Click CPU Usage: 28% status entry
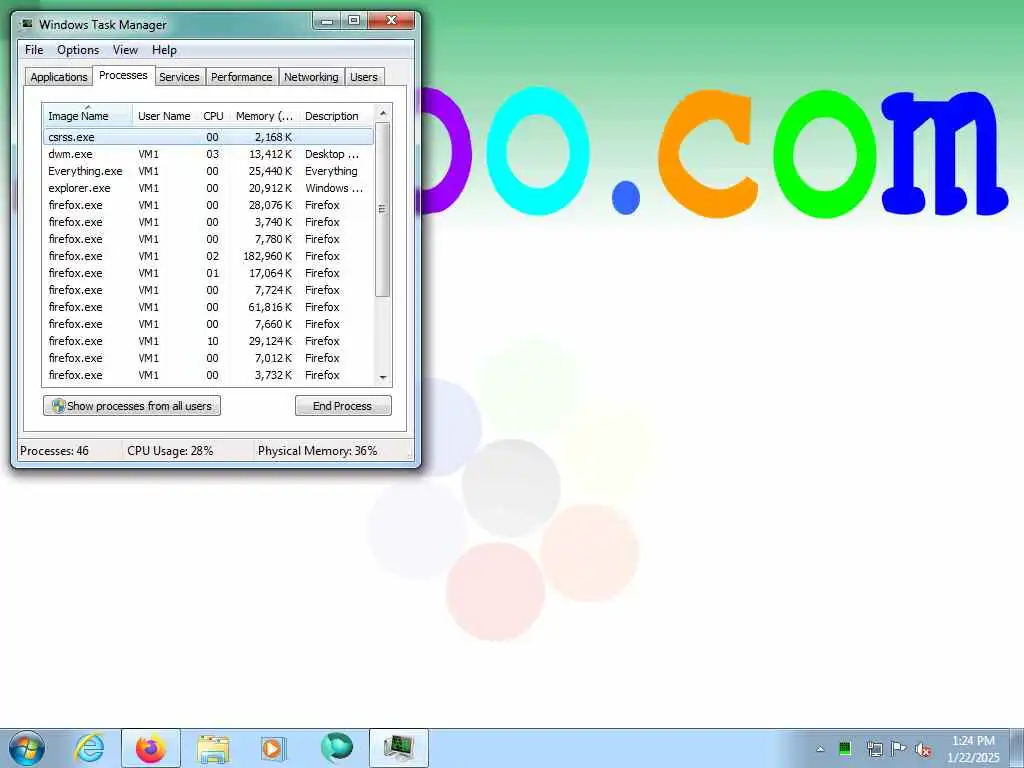 click(x=170, y=451)
